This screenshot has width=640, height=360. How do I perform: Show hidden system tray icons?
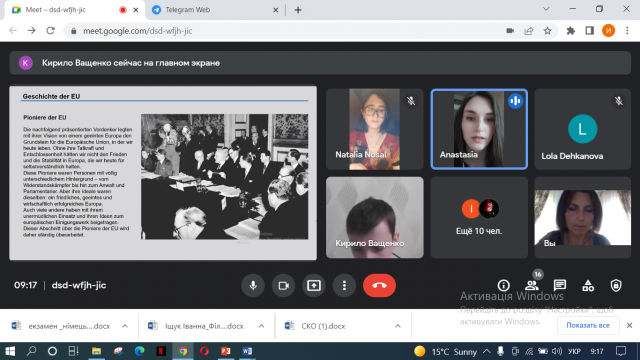(487, 351)
